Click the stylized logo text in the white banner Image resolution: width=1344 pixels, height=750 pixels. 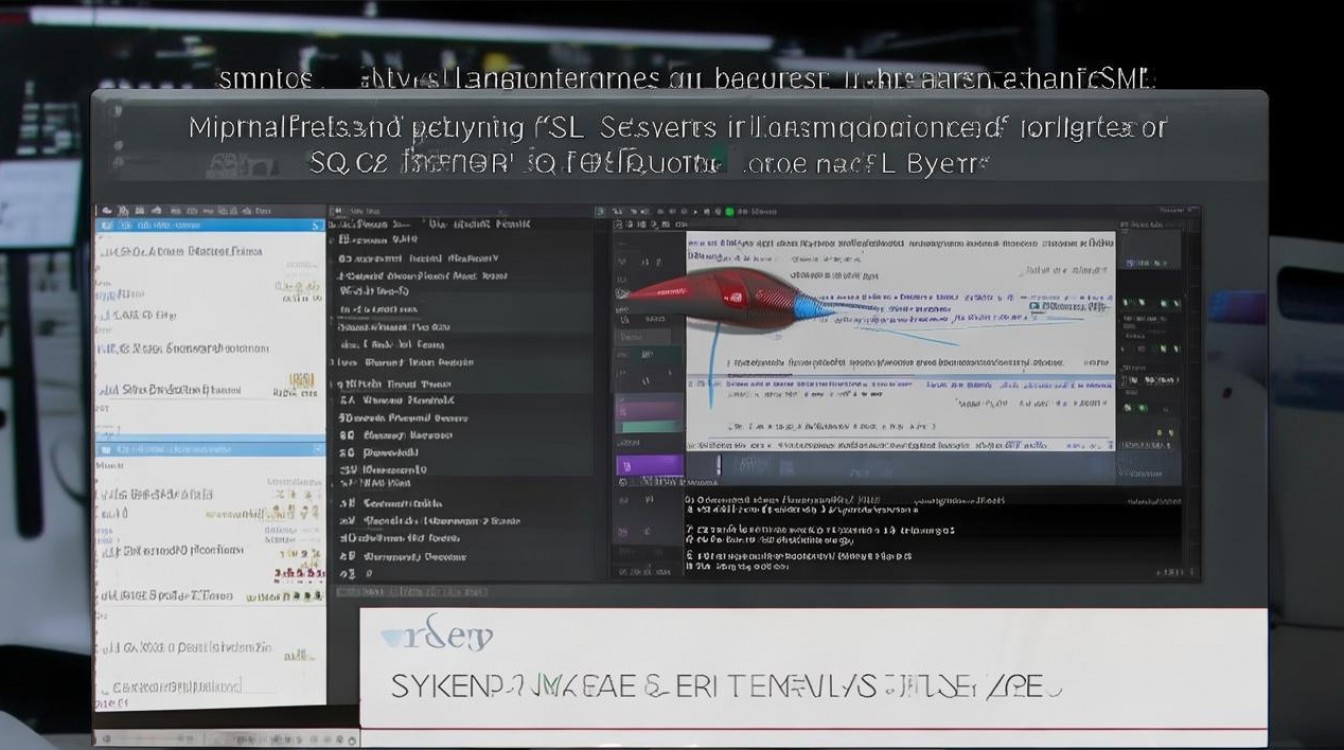437,636
